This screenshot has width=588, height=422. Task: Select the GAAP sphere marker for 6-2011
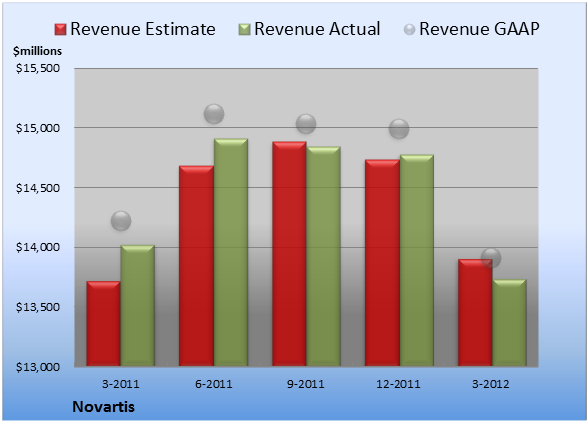214,114
